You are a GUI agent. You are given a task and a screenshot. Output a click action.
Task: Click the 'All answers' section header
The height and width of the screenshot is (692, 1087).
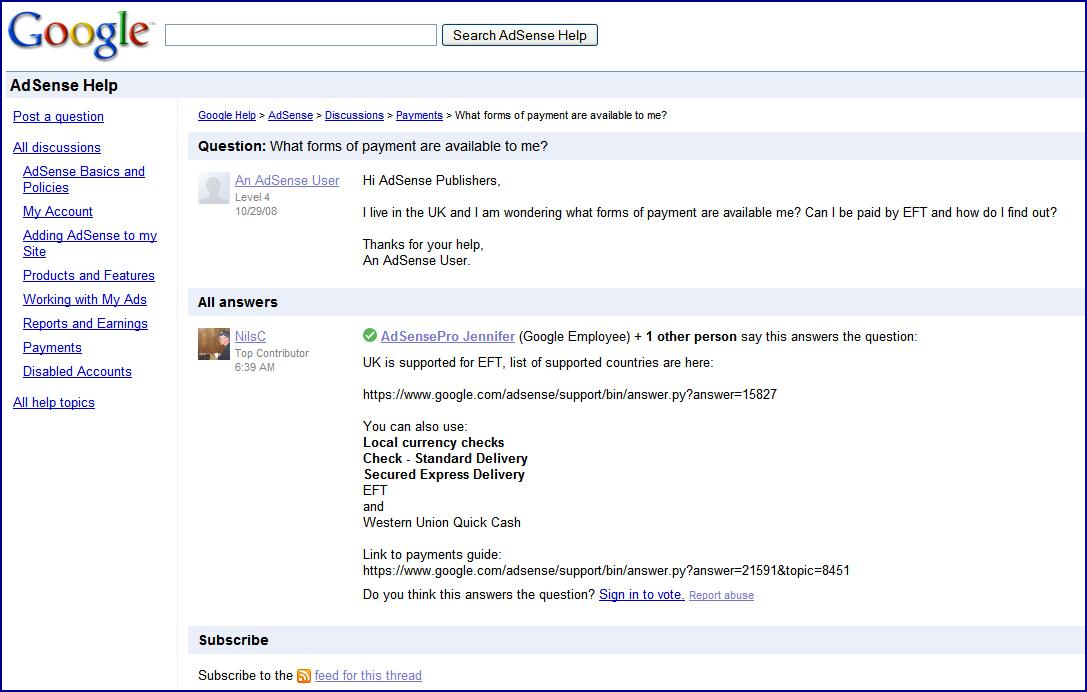238,302
